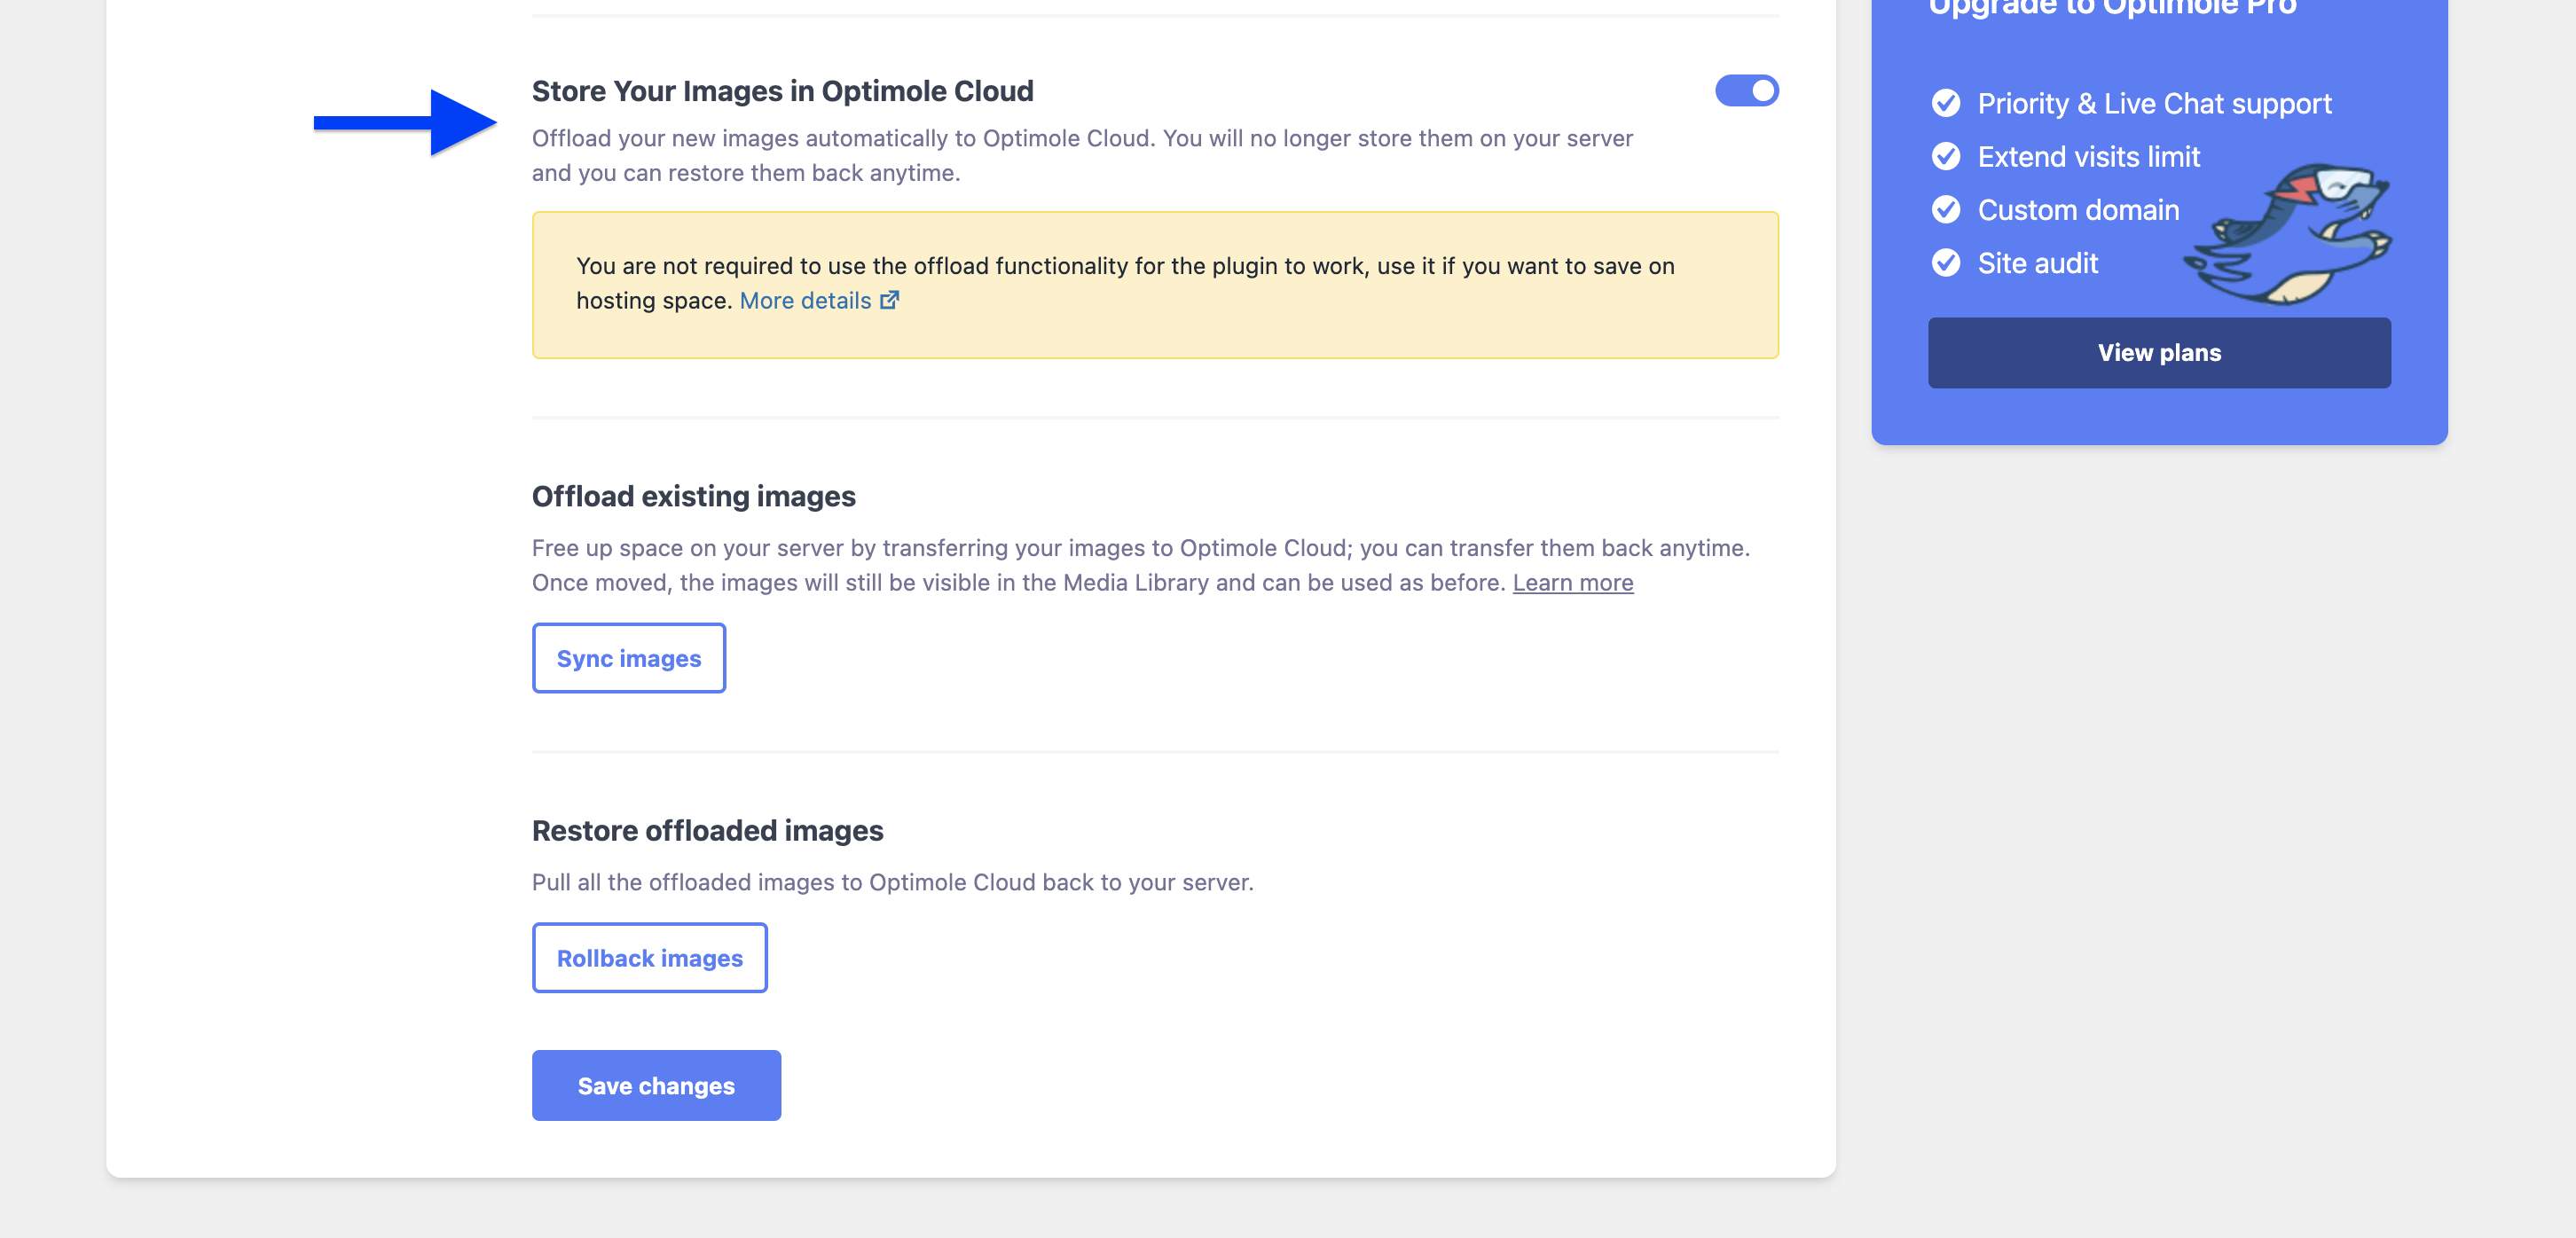
Task: Click the Upgrade to Optimole Pro title
Action: (x=2112, y=8)
